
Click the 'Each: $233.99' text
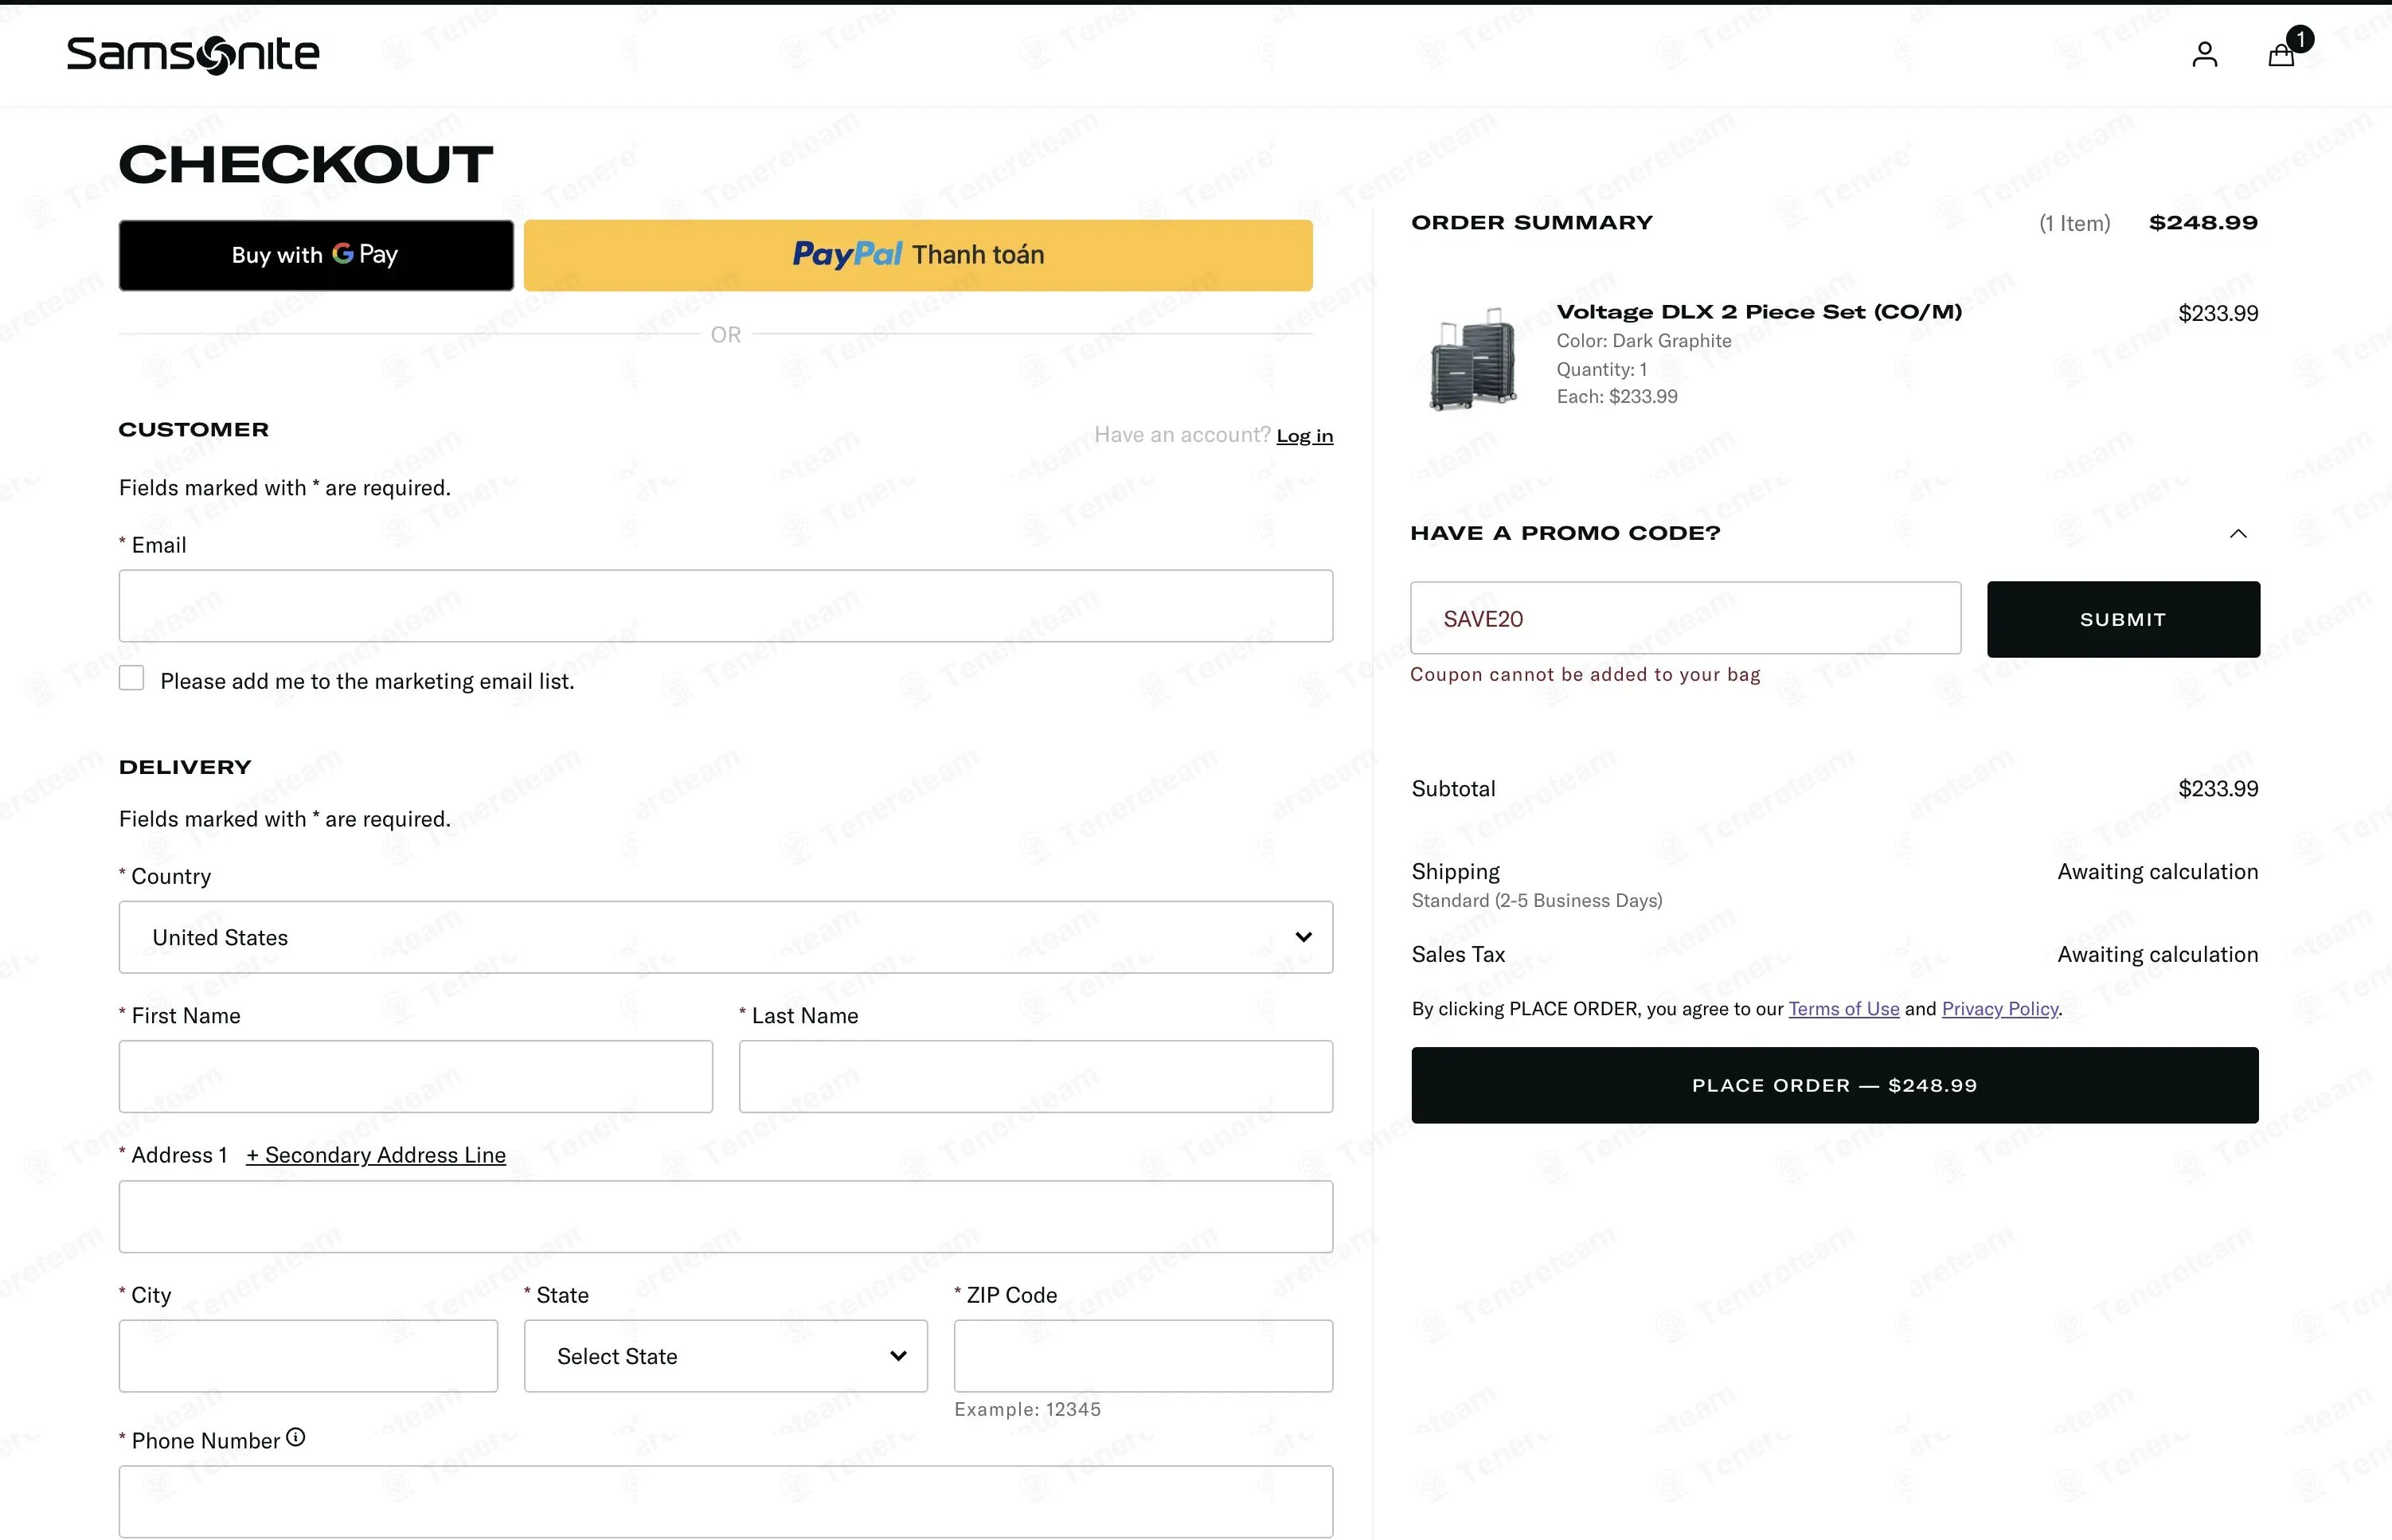(x=1617, y=397)
